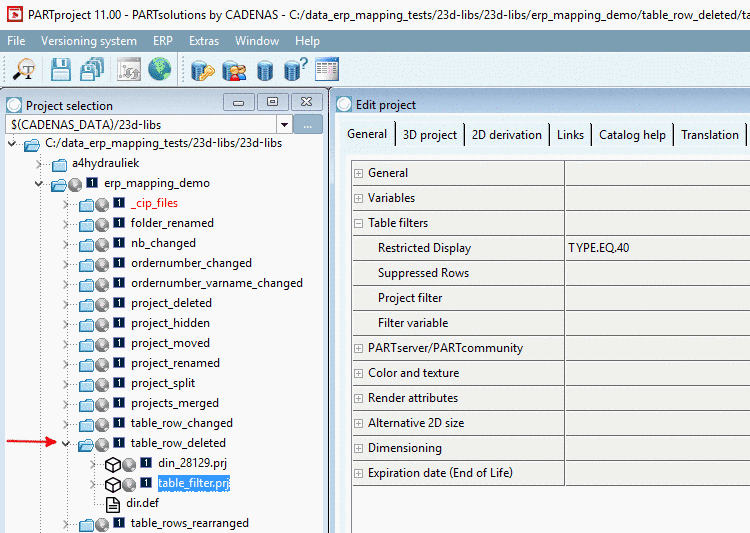Select din_28129.prj in the tree
Screen dimensions: 750x533
[x=192, y=463]
